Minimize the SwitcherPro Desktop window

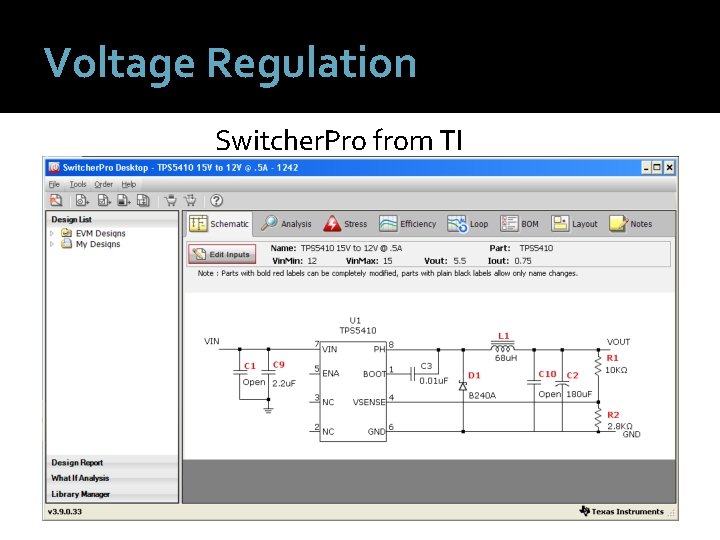pos(646,168)
